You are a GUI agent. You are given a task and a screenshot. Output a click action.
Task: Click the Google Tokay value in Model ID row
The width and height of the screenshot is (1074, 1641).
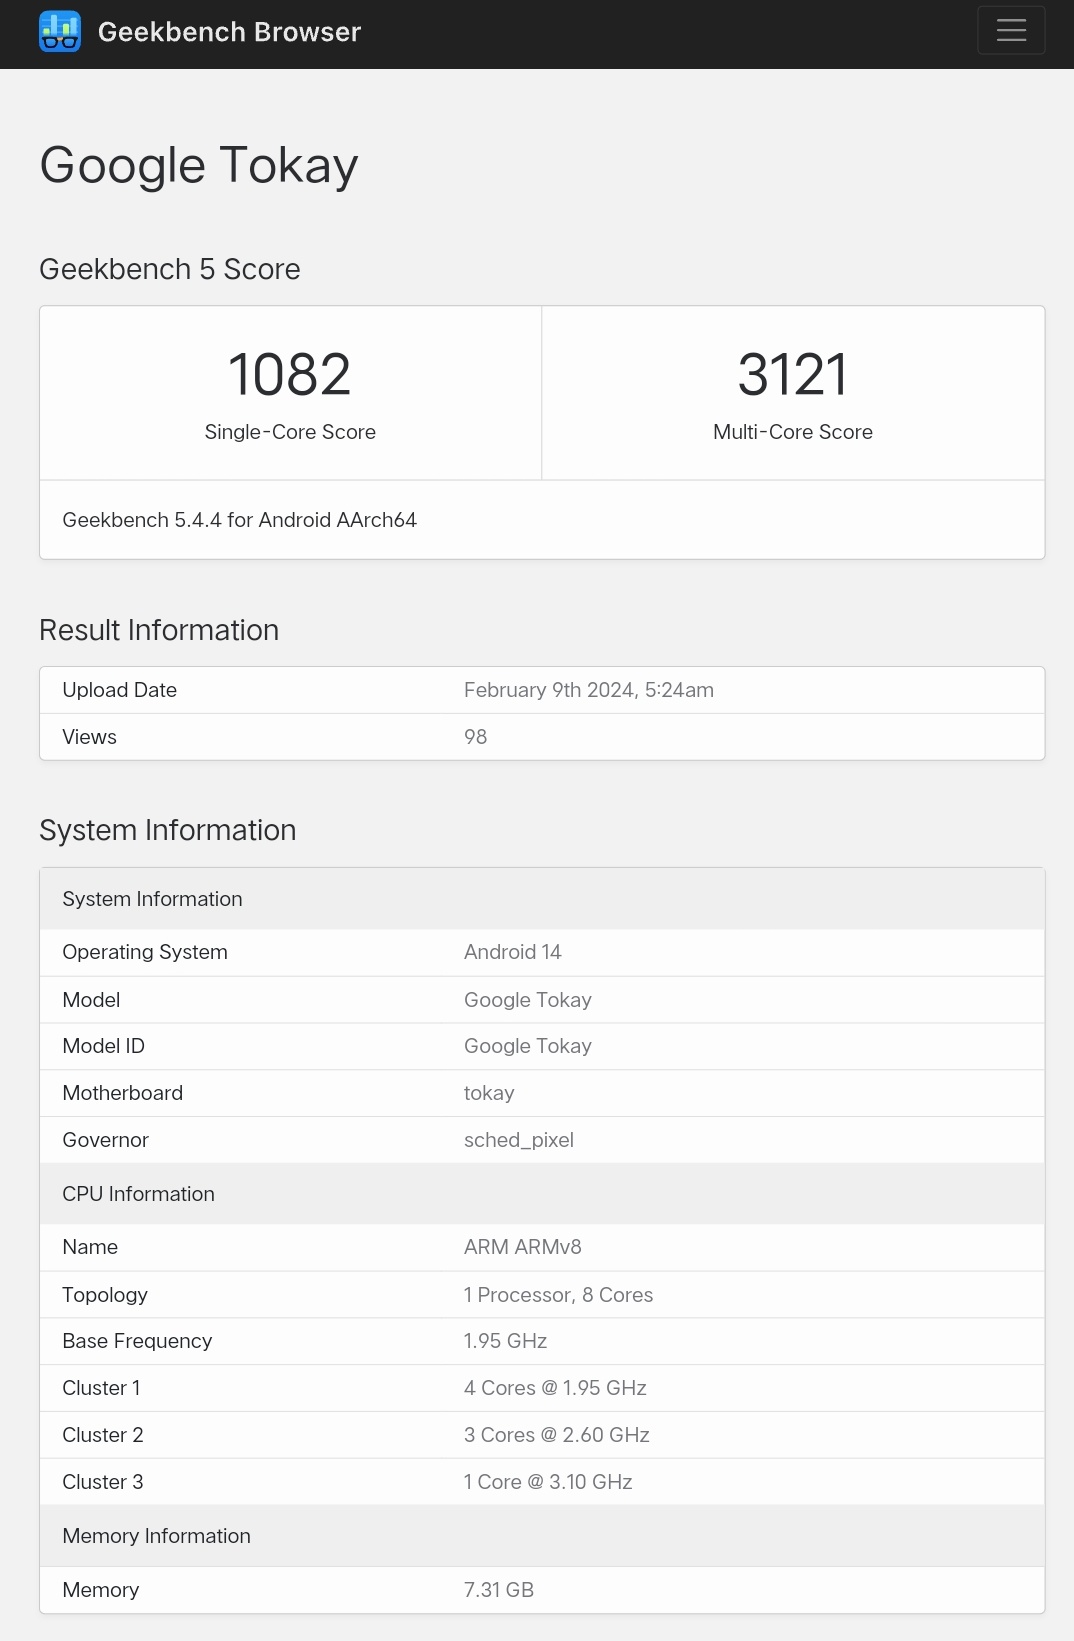point(528,1046)
